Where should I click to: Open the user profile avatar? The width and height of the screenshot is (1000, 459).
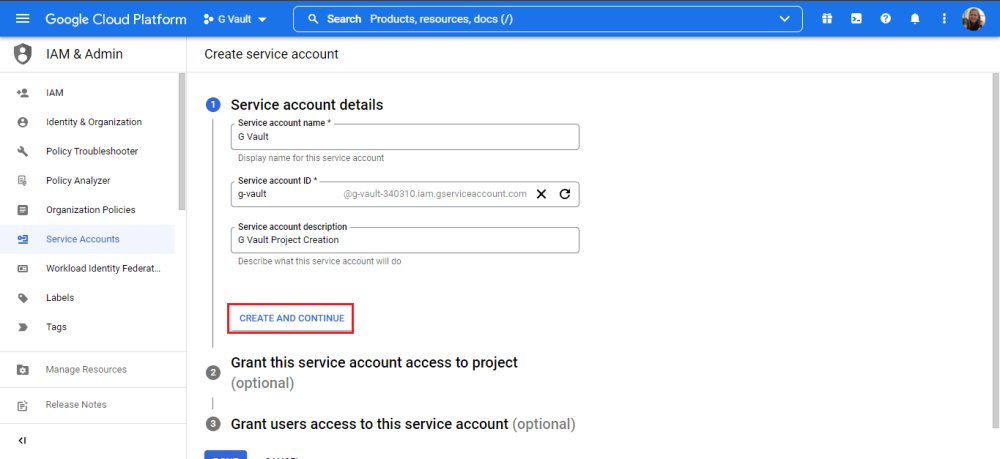click(973, 19)
